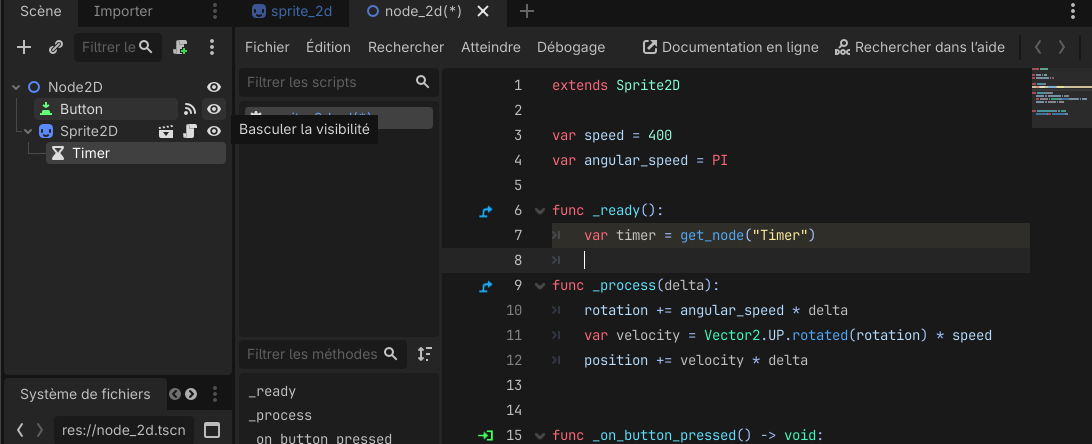1092x444 pixels.
Task: Open the Débogage menu
Action: [571, 47]
